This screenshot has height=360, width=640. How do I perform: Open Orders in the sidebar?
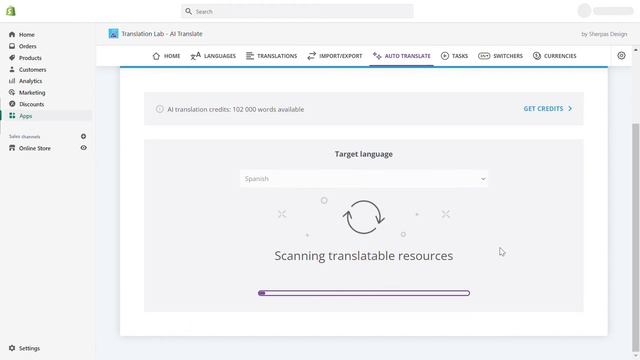coord(27,46)
